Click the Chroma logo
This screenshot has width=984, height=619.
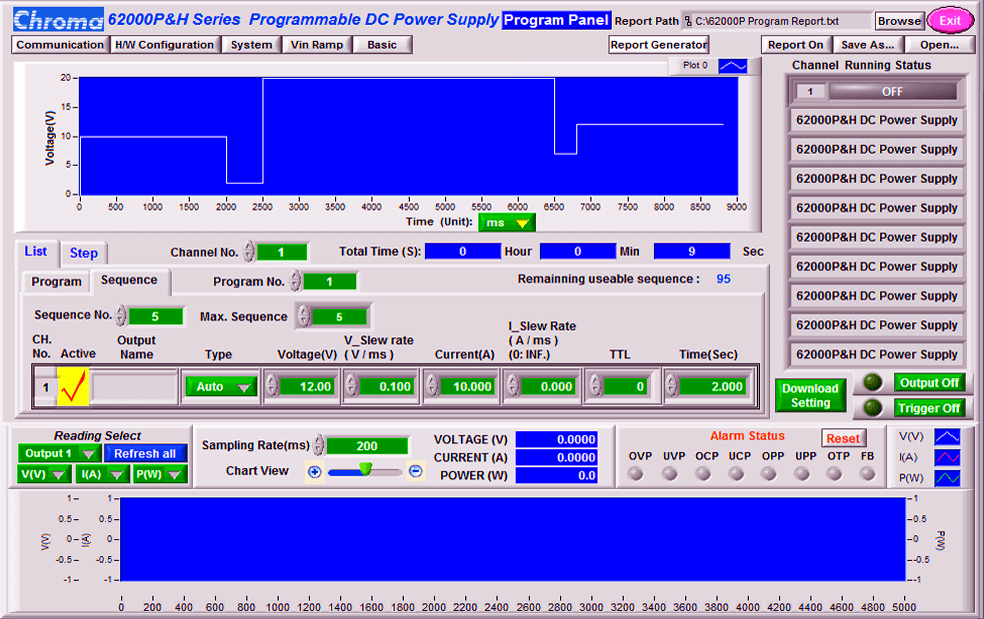tap(58, 20)
